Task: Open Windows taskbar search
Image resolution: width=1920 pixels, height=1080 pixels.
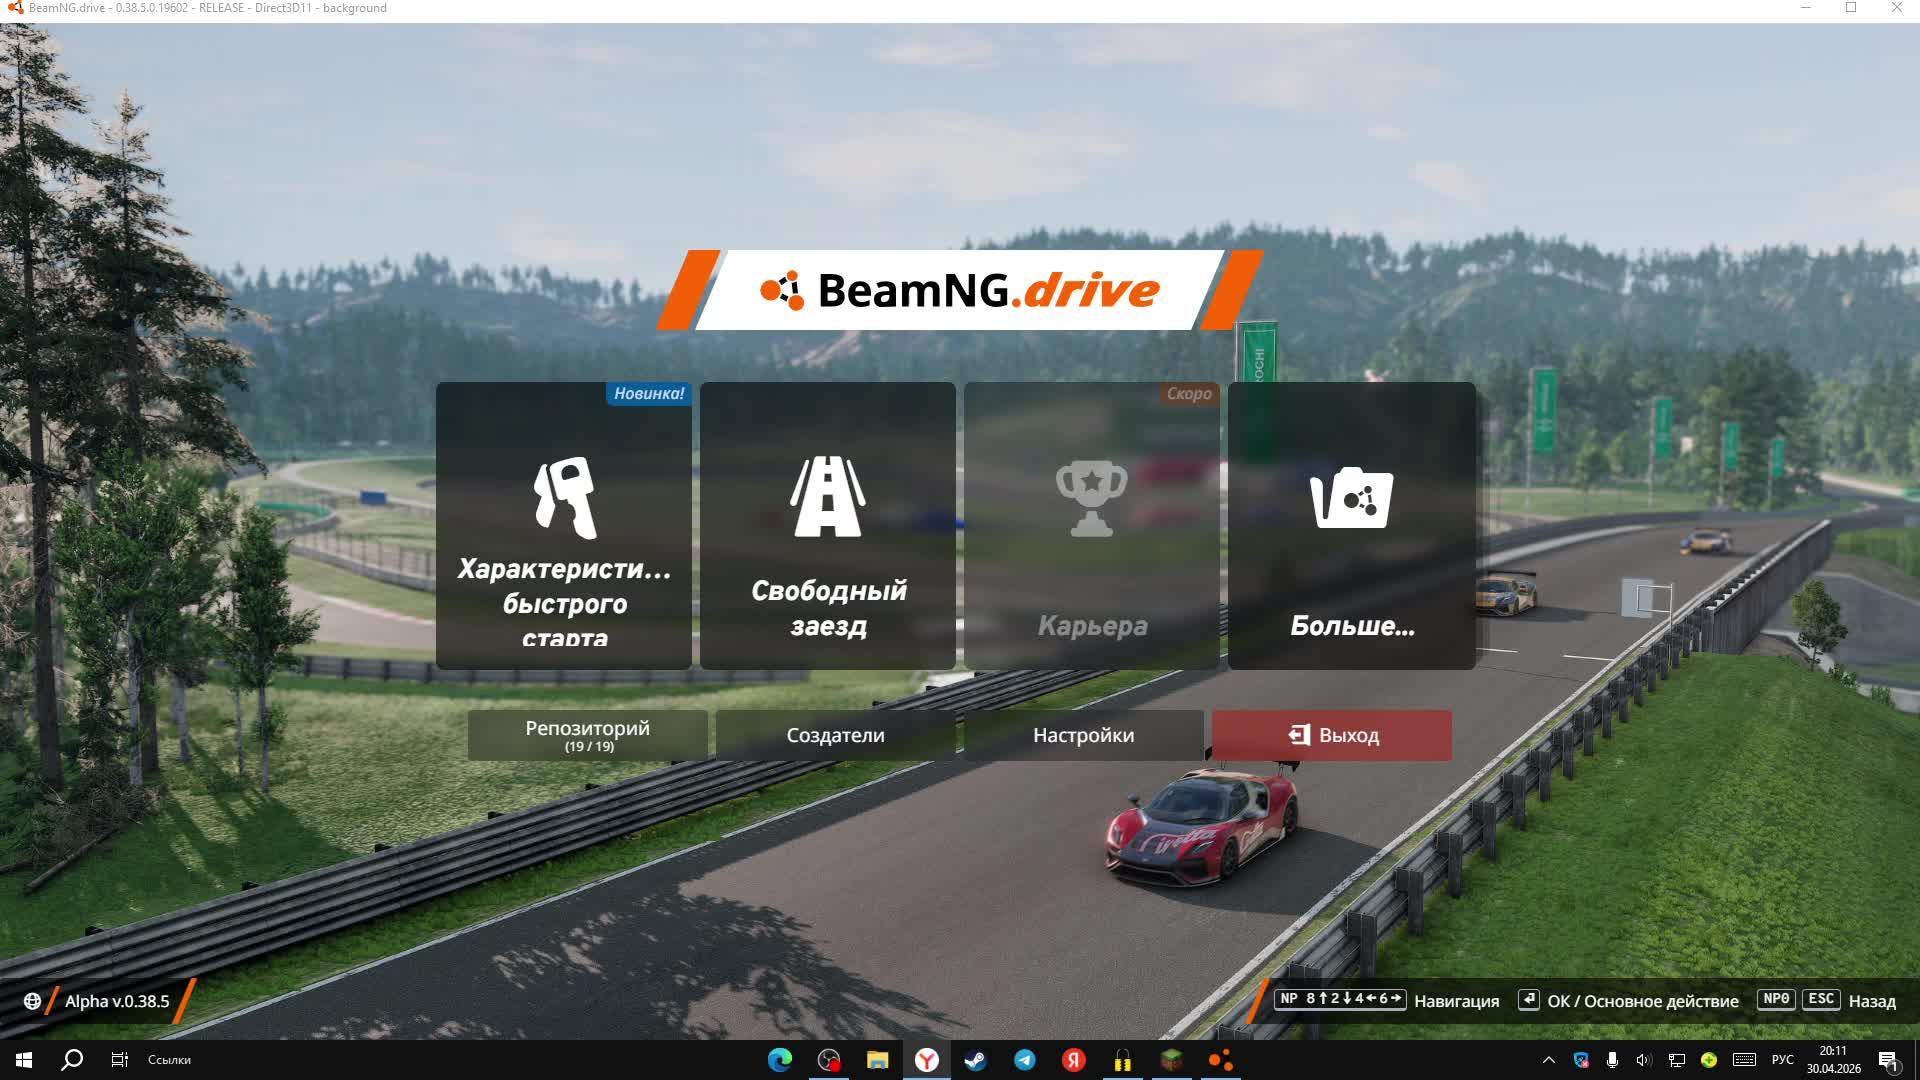Action: (x=72, y=1060)
